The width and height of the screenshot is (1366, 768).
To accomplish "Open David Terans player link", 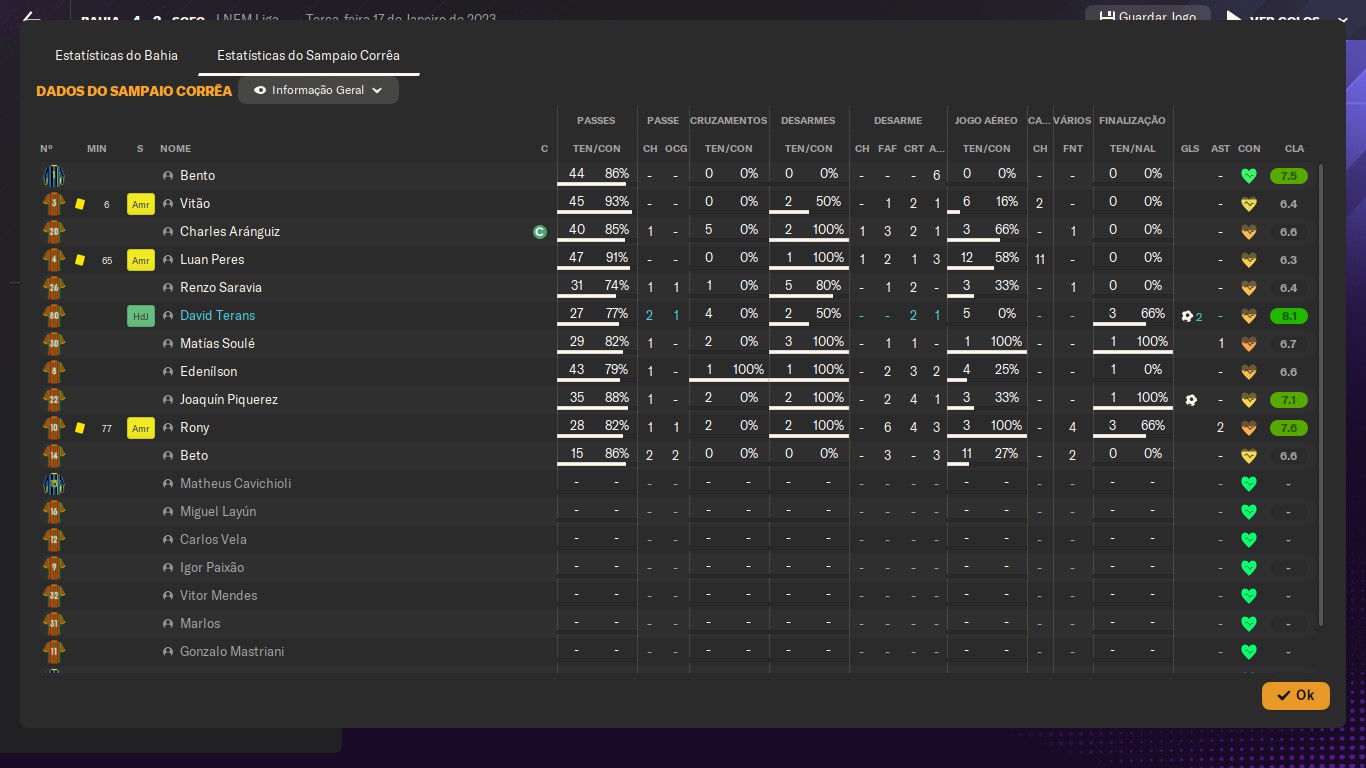I will click(217, 315).
